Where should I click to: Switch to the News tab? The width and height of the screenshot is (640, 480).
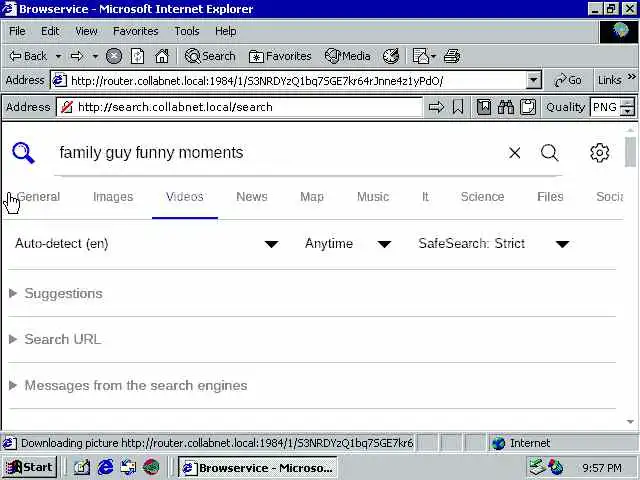pos(252,197)
